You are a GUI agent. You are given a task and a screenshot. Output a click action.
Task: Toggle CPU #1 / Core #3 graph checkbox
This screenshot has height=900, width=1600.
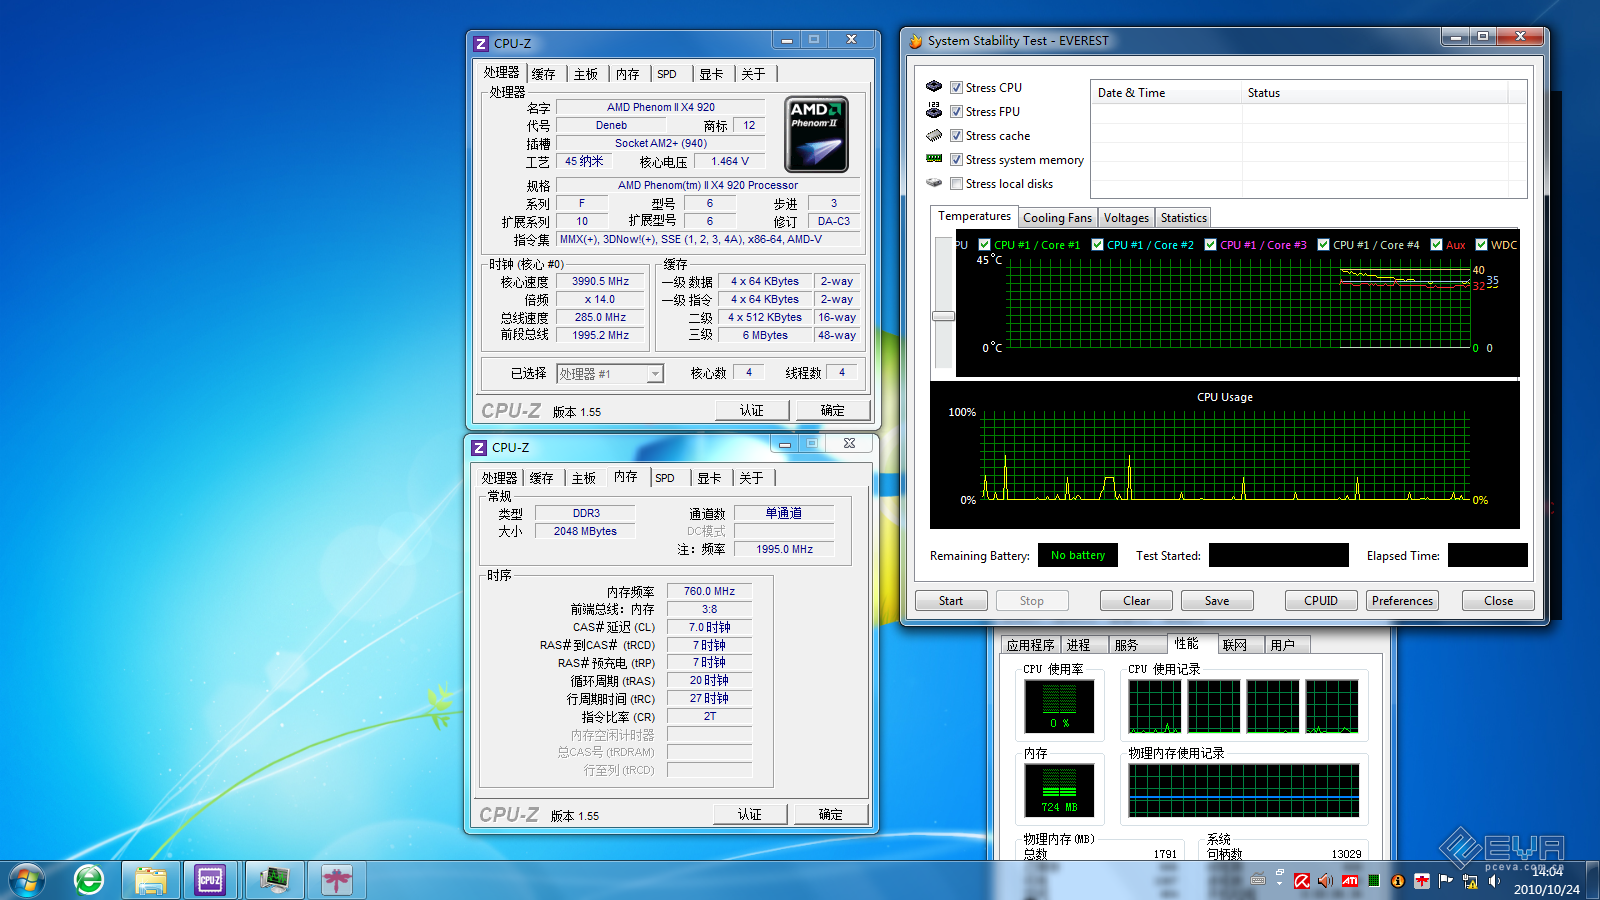point(1210,245)
